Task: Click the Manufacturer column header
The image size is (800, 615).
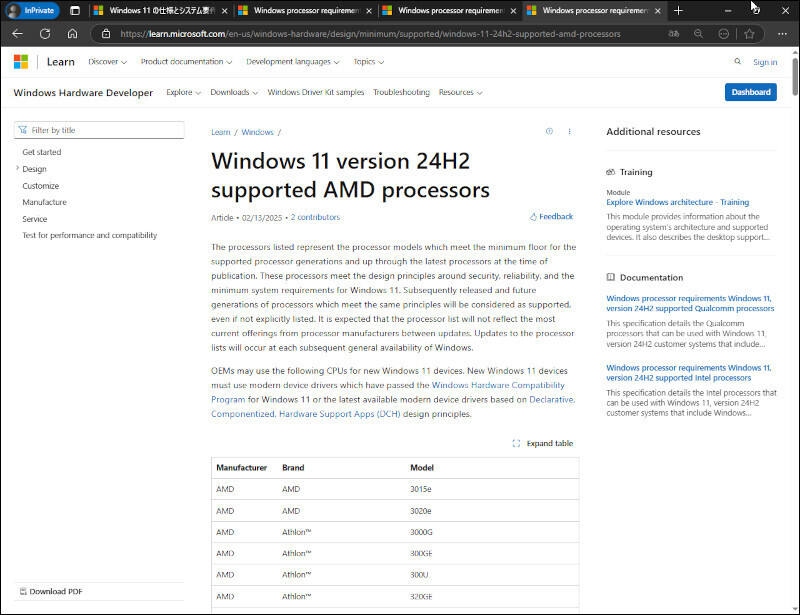Action: click(241, 468)
